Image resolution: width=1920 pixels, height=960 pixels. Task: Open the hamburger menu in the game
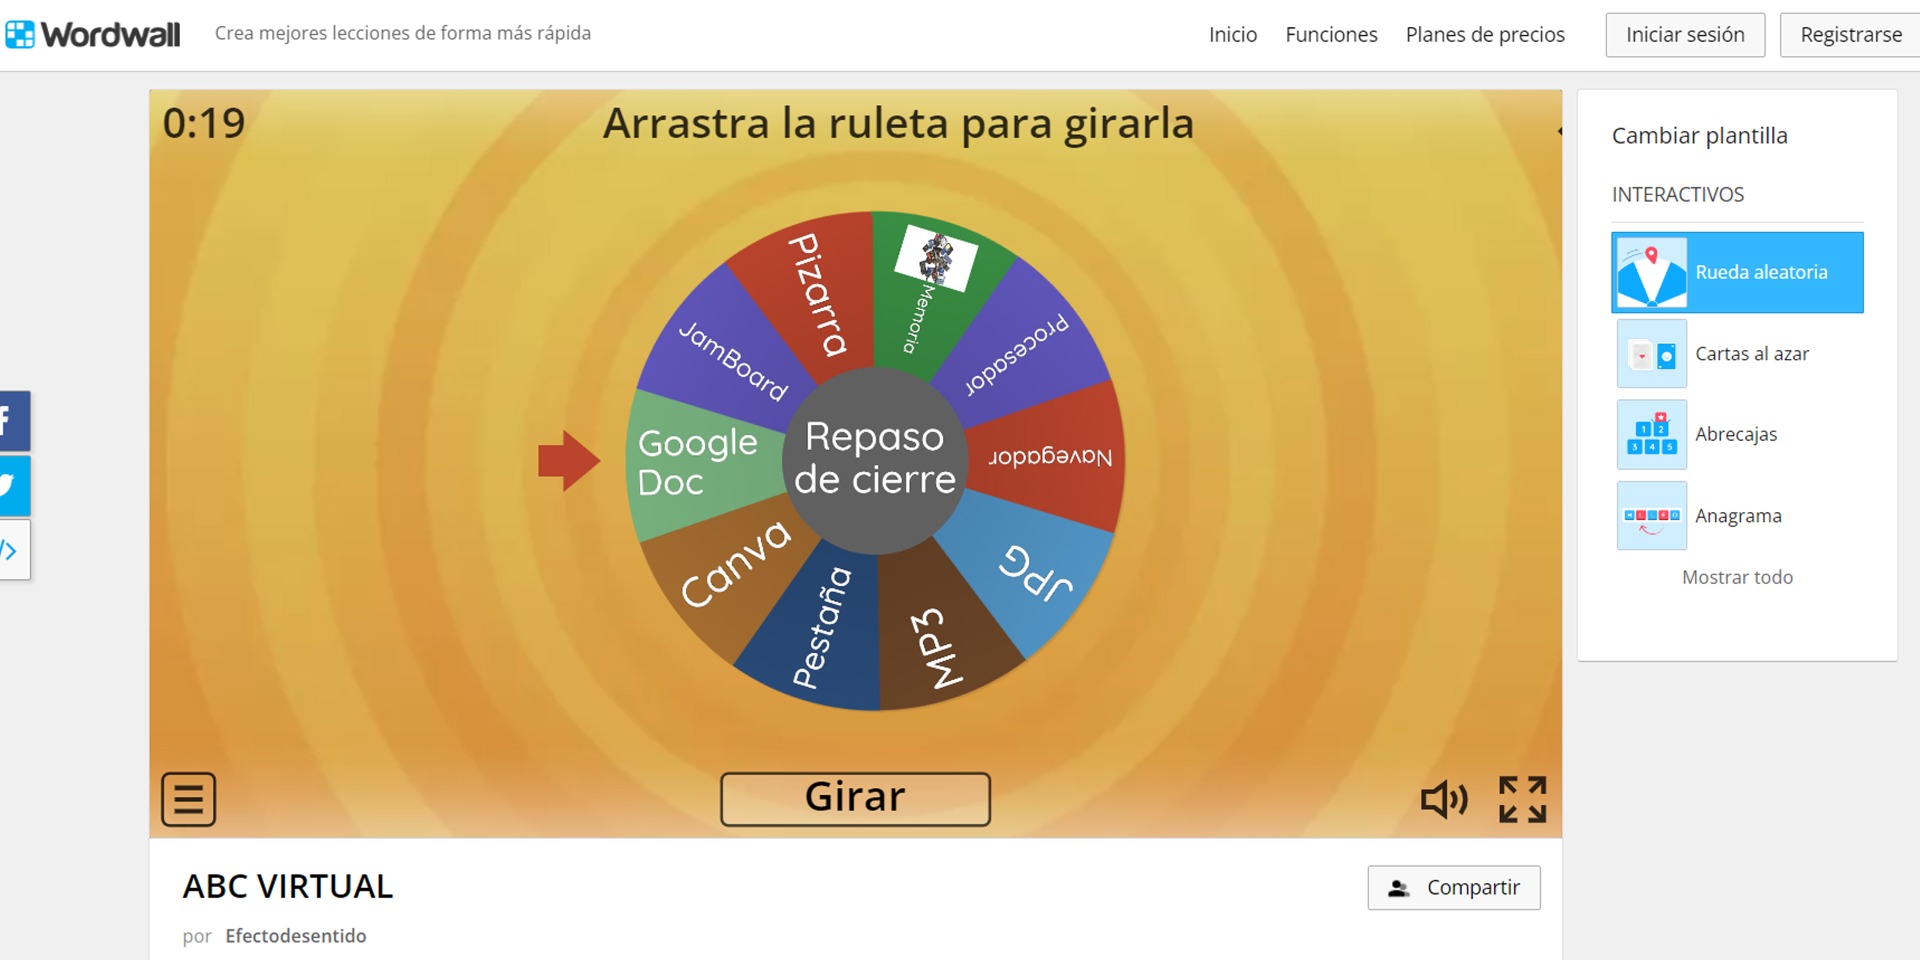189,799
